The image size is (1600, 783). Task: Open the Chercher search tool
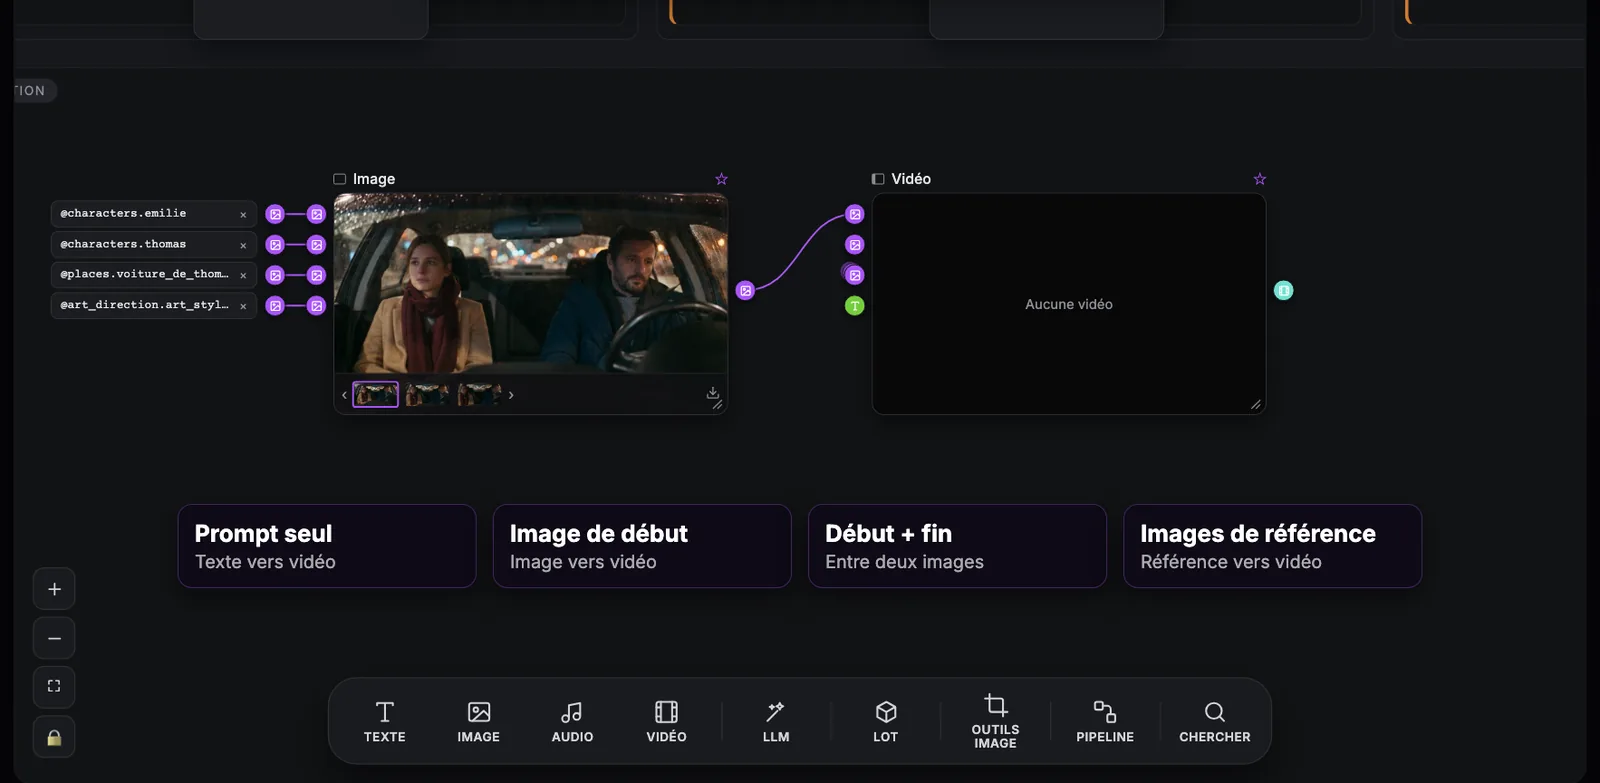pos(1214,722)
